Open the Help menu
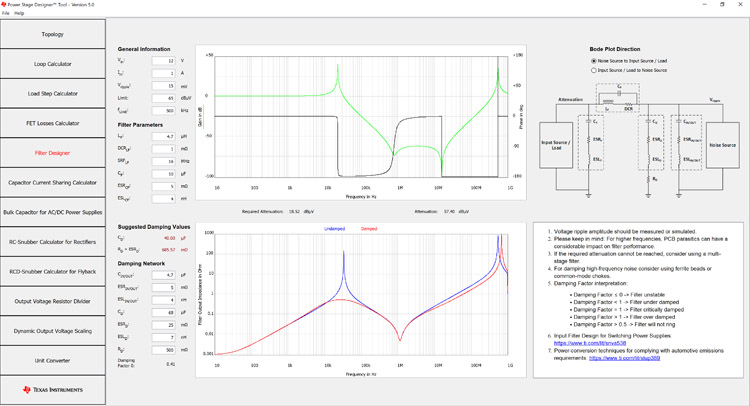 19,13
